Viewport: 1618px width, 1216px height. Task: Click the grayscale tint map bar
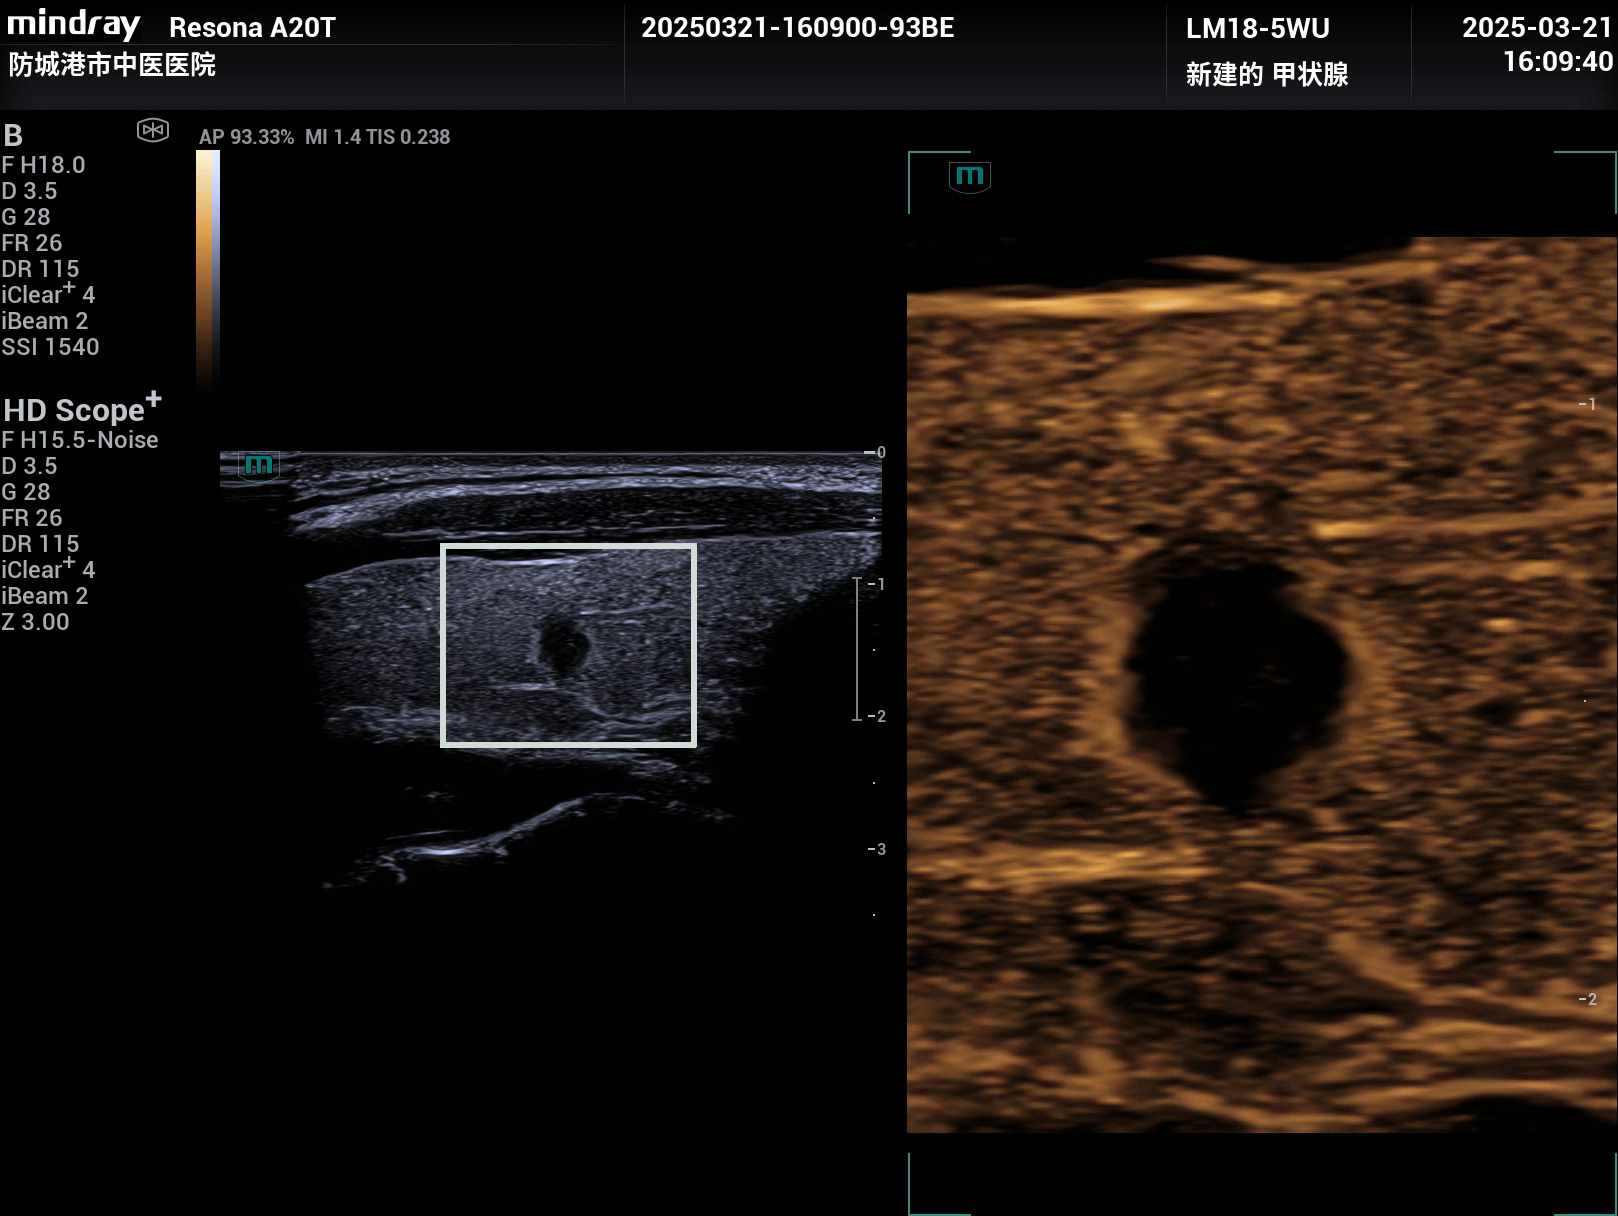pos(207,268)
